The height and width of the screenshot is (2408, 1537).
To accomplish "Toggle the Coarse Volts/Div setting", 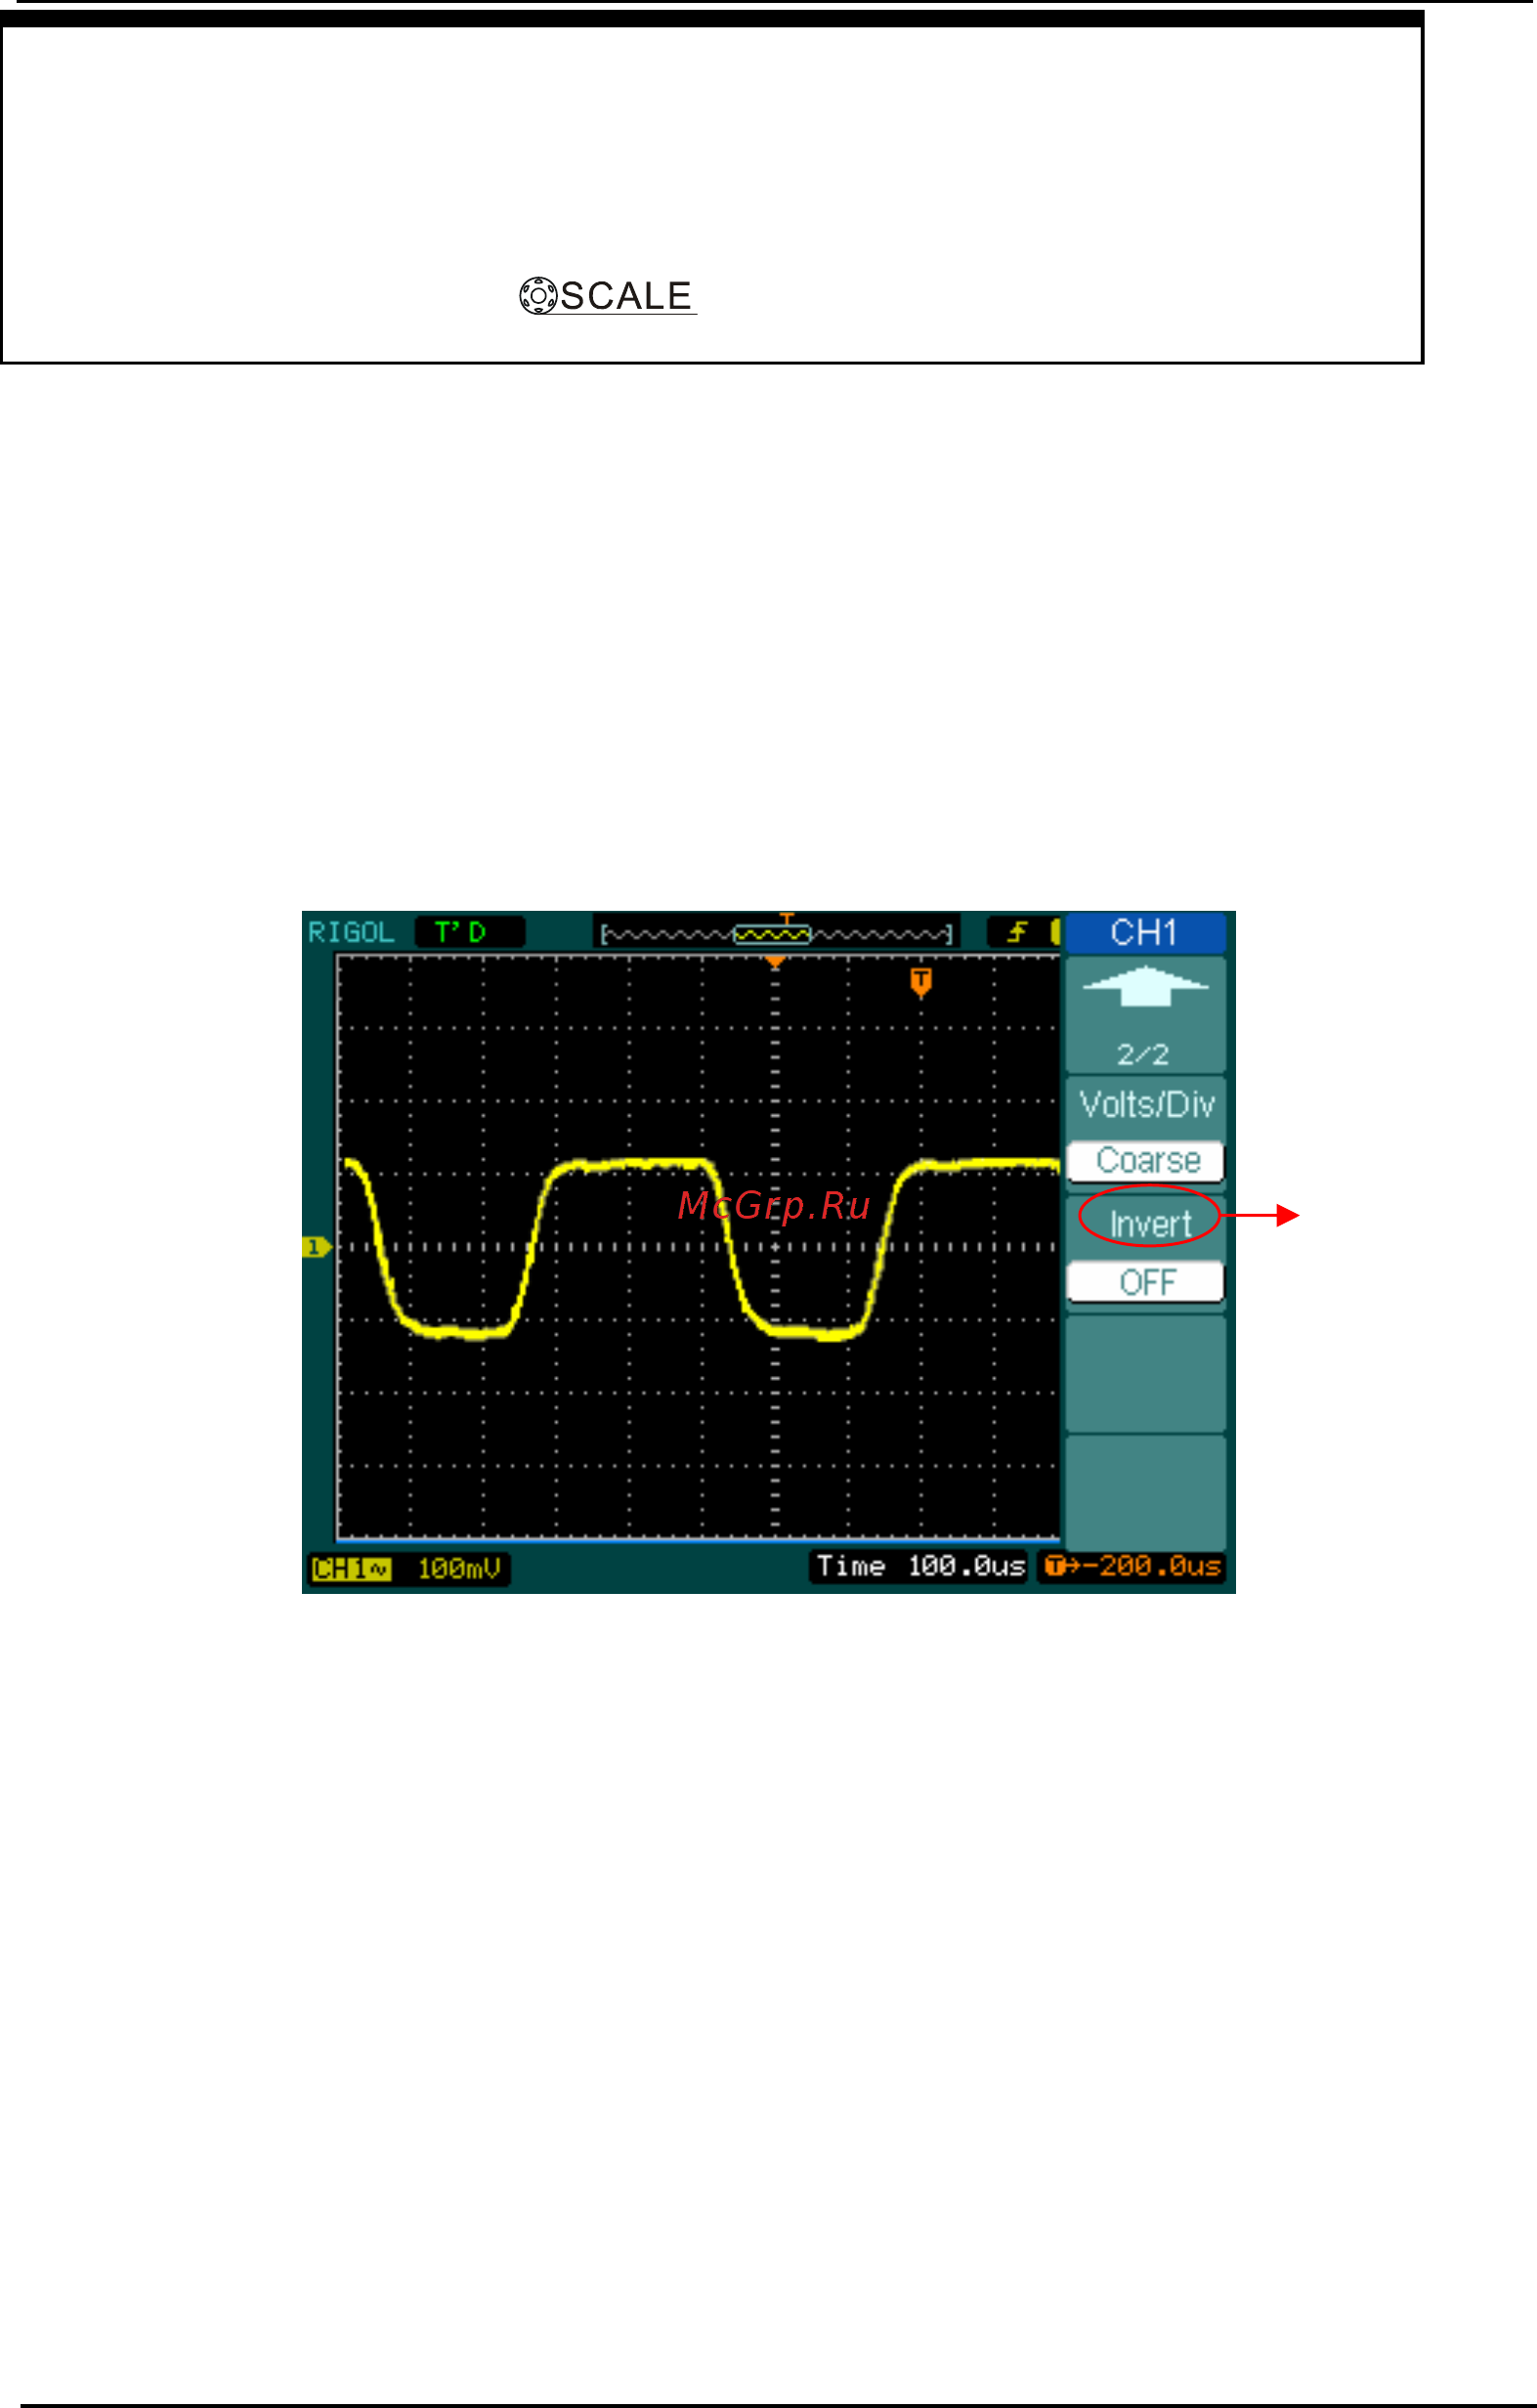I will coord(1146,1161).
